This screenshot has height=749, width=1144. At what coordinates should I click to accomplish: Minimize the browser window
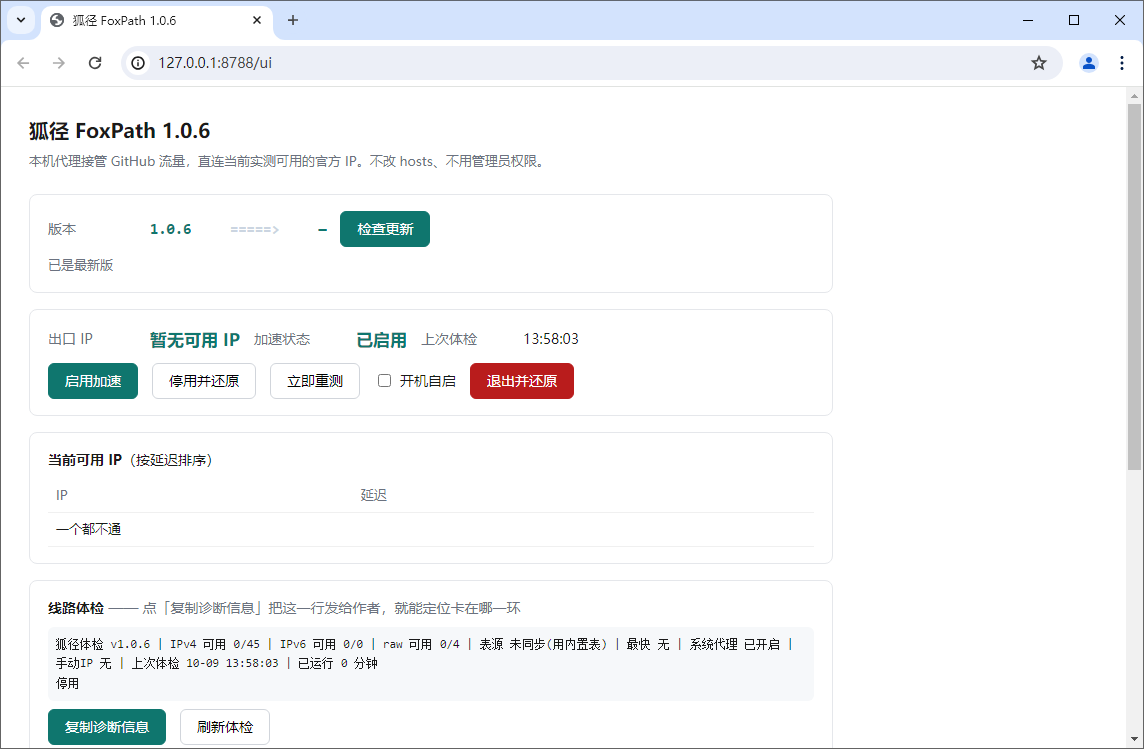point(1028,20)
